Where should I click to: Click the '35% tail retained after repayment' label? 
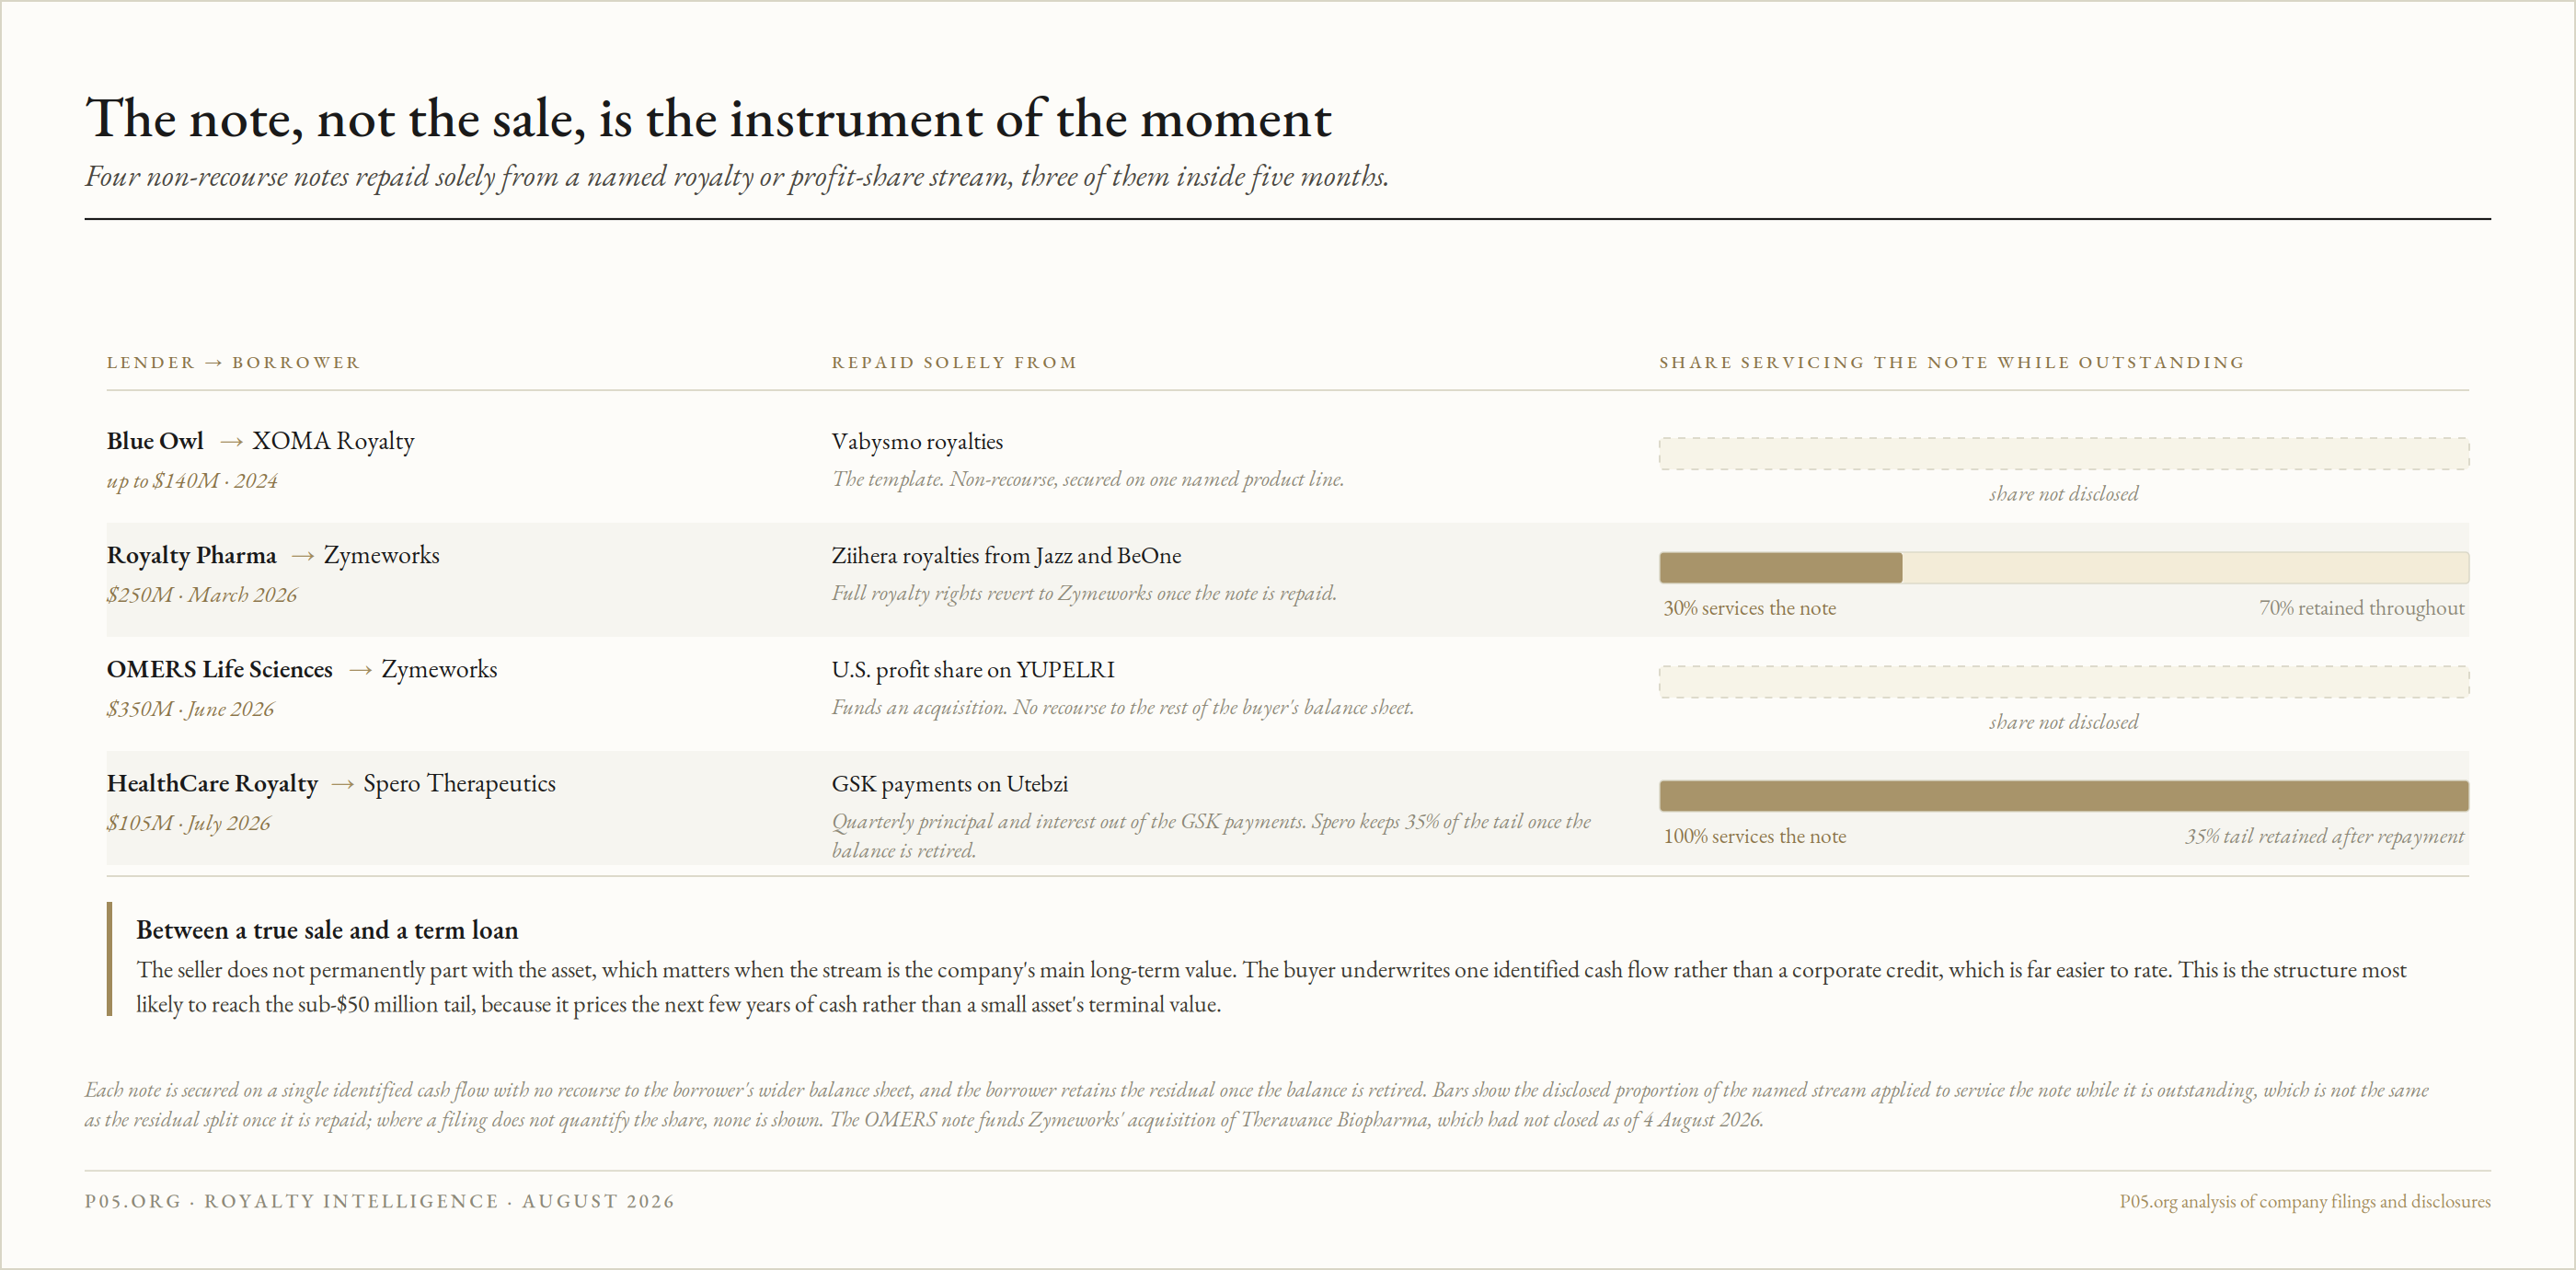tap(2324, 836)
